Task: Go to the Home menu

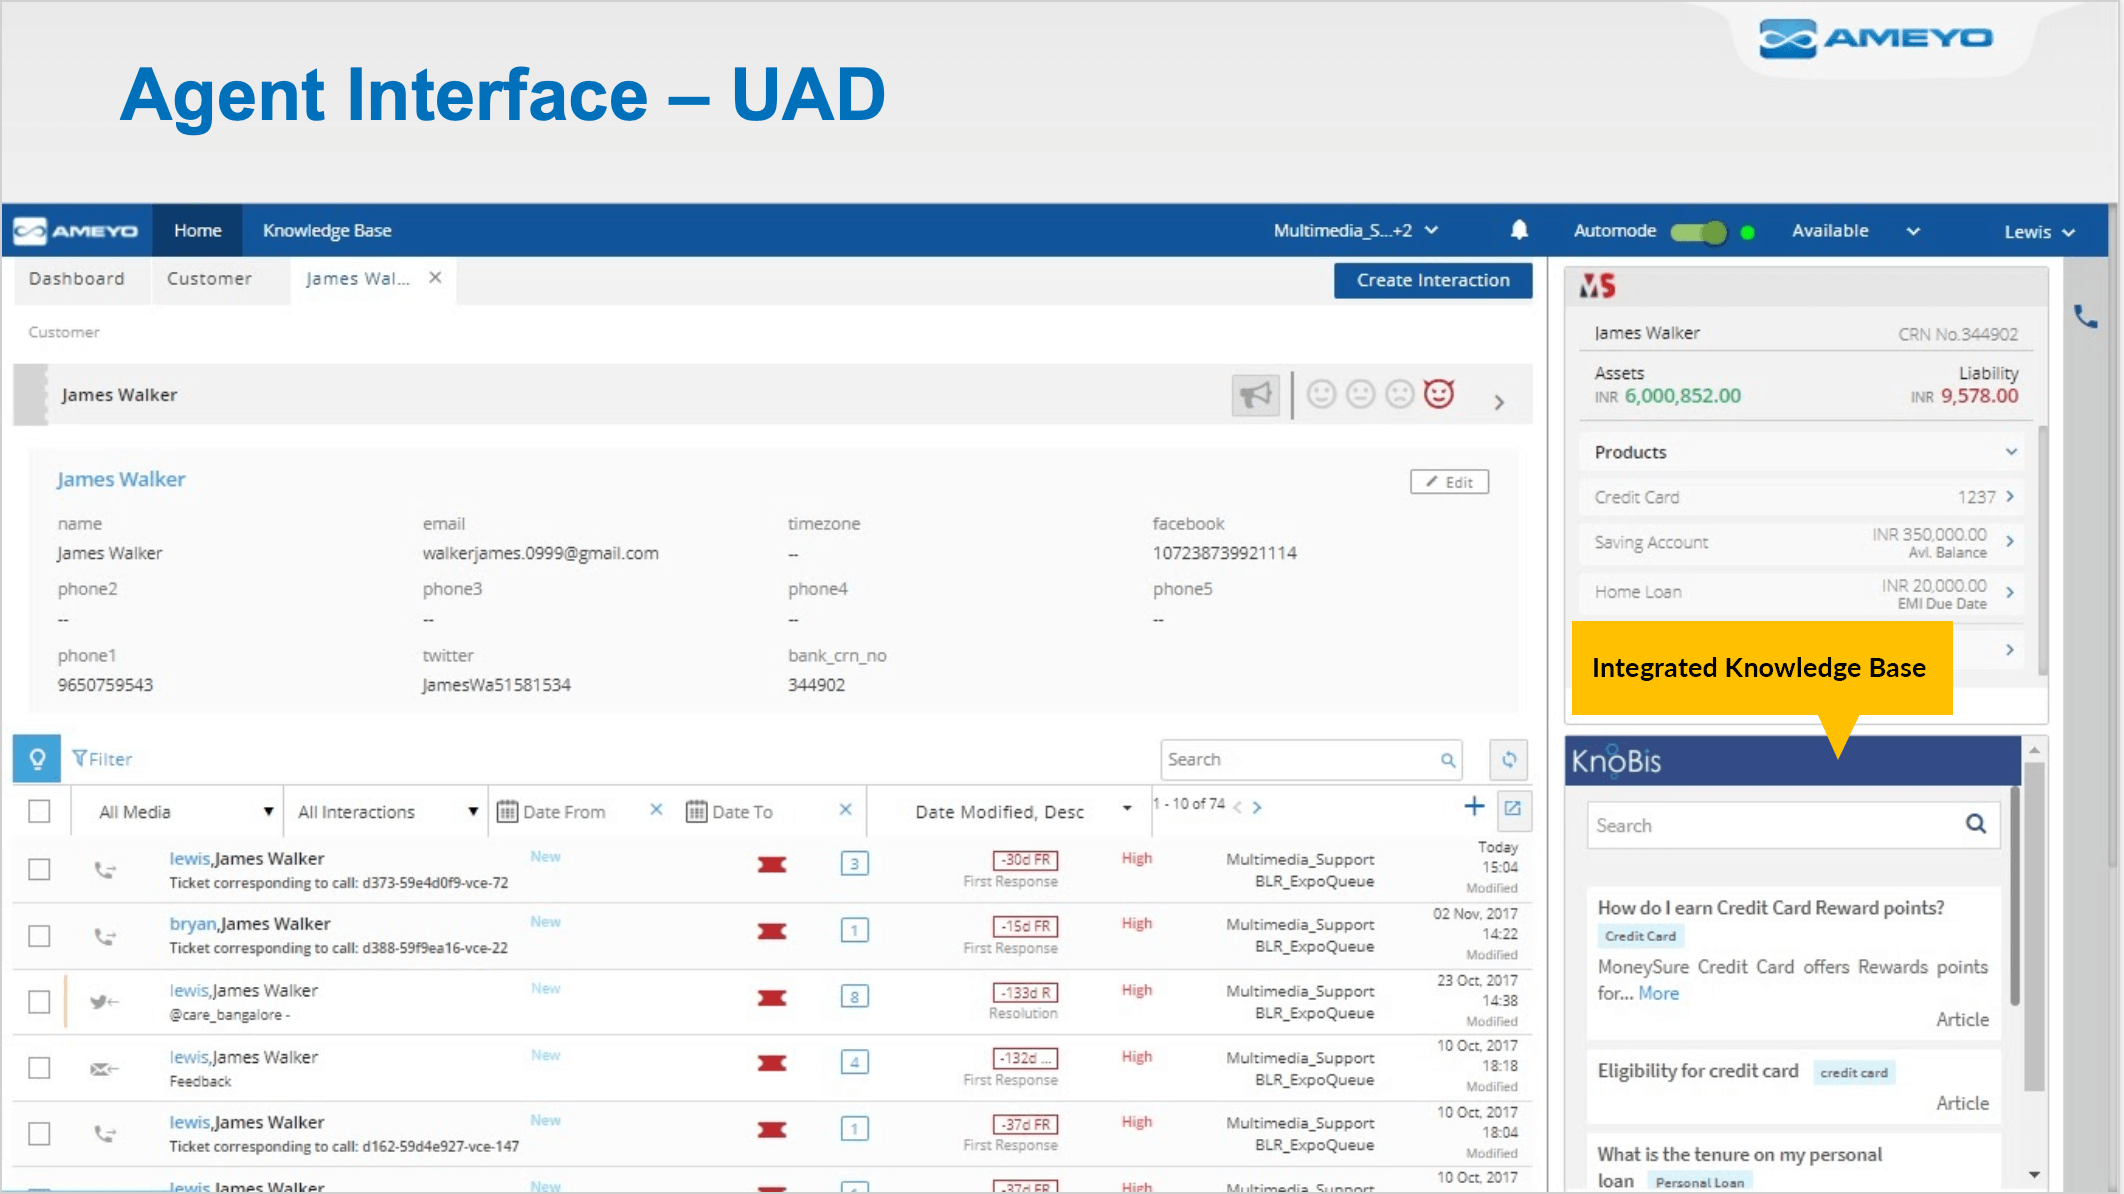Action: 197,231
